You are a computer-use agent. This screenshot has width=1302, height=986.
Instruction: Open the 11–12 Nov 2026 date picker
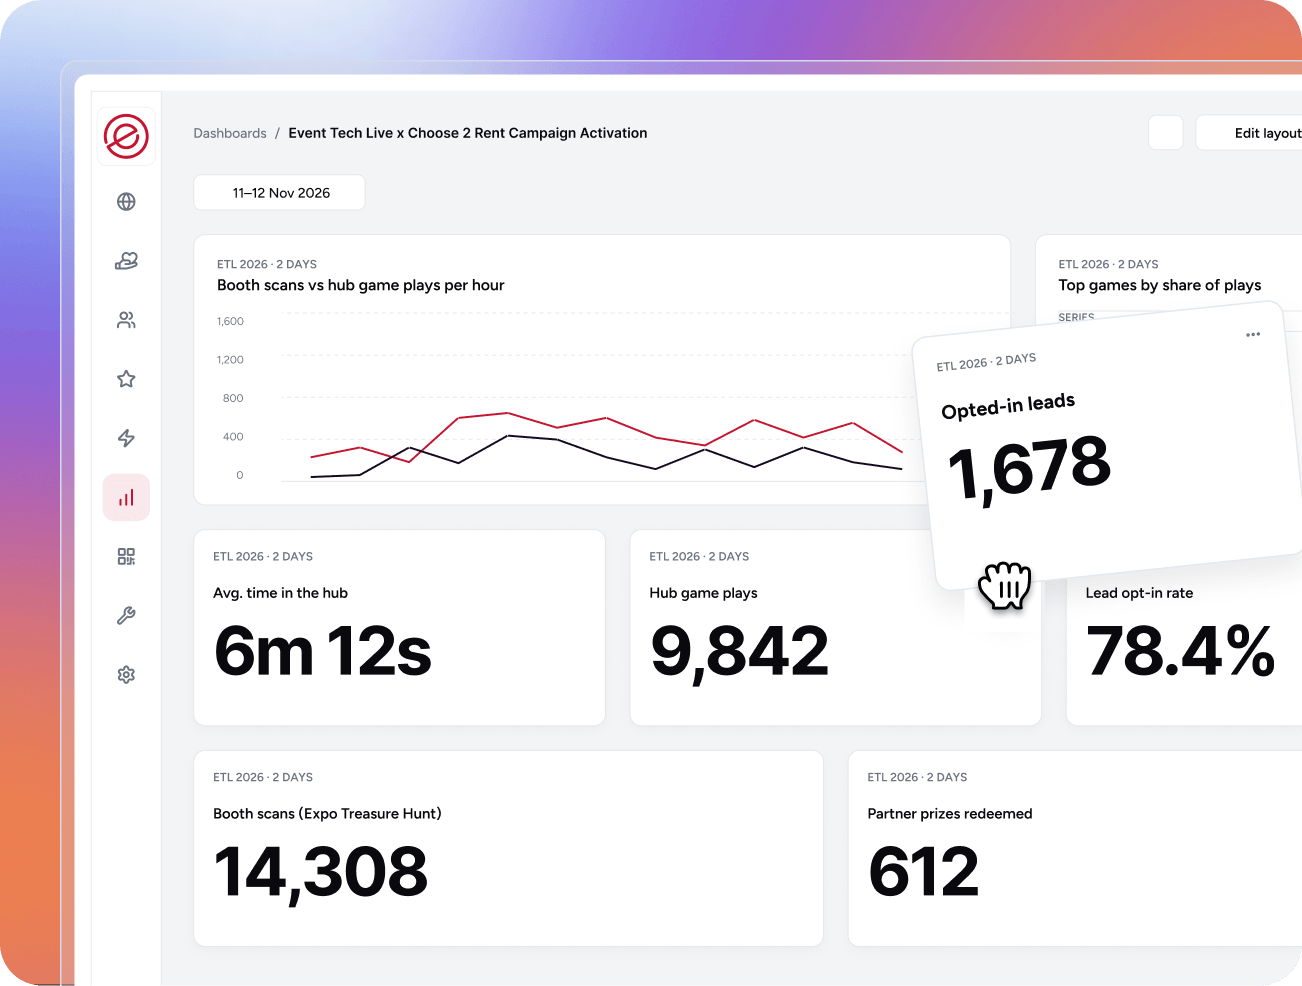pos(279,193)
